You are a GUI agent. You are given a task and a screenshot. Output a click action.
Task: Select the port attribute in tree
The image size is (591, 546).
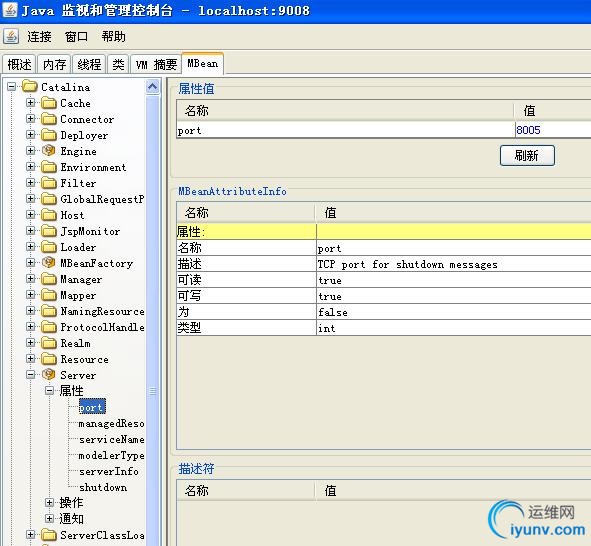click(92, 407)
